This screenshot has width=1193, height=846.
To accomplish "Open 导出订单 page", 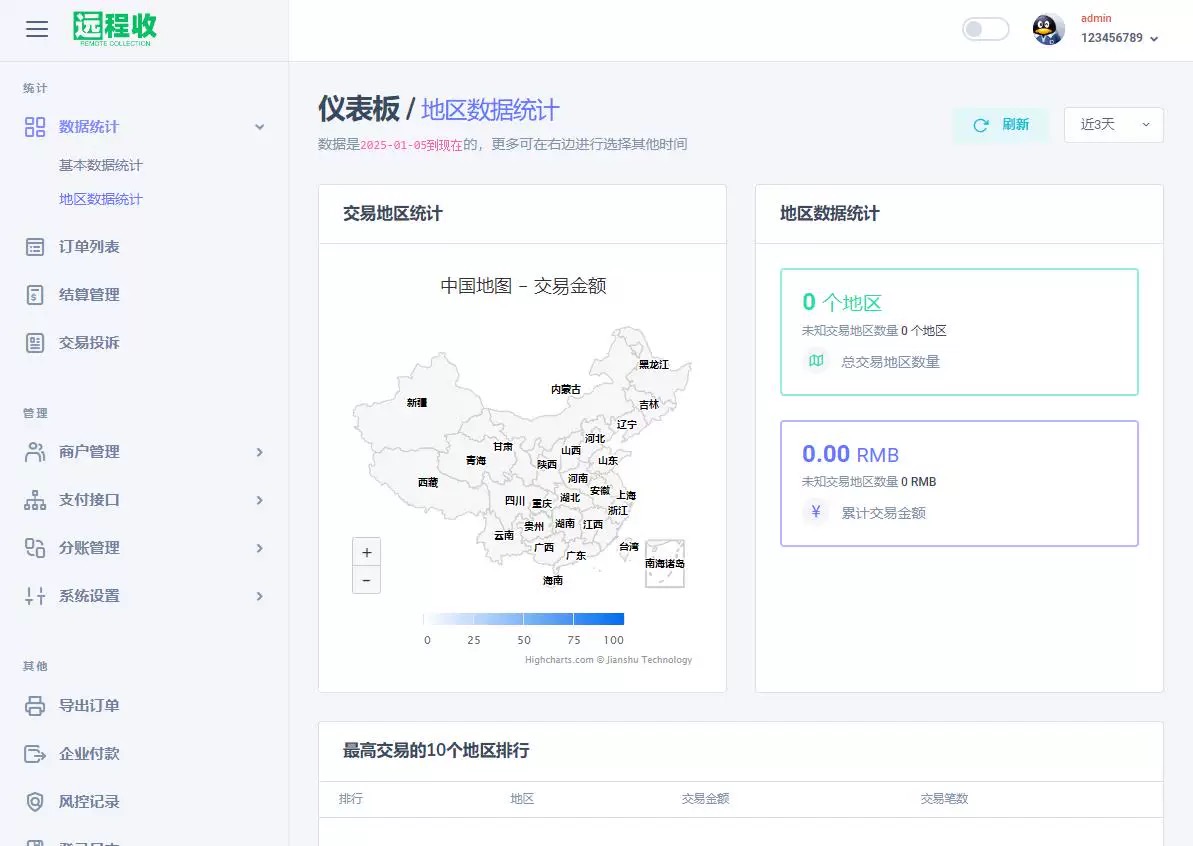I will point(89,706).
